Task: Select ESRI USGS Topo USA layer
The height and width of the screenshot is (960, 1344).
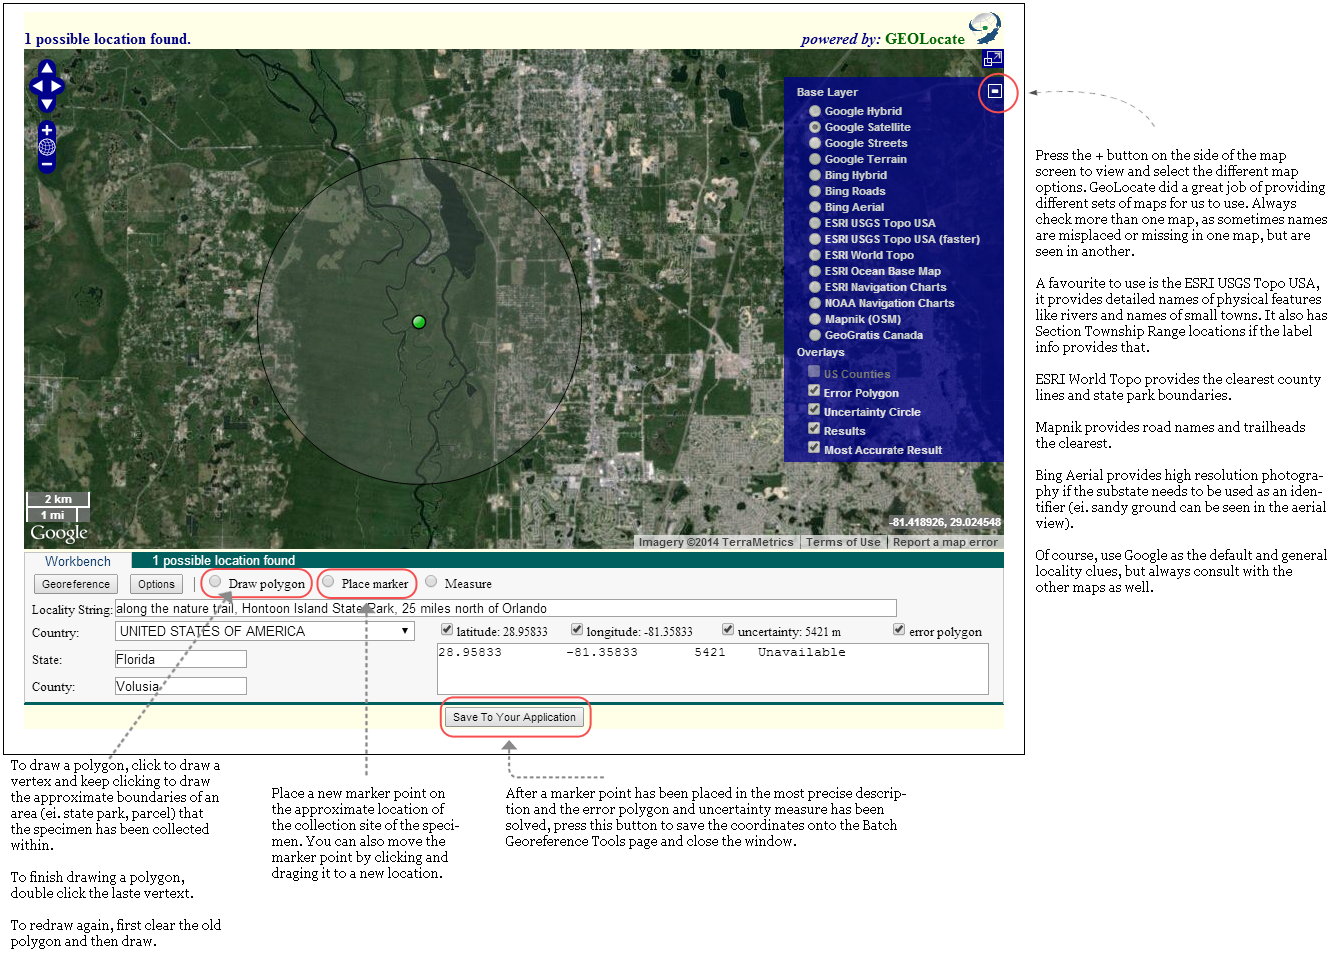Action: [x=815, y=223]
